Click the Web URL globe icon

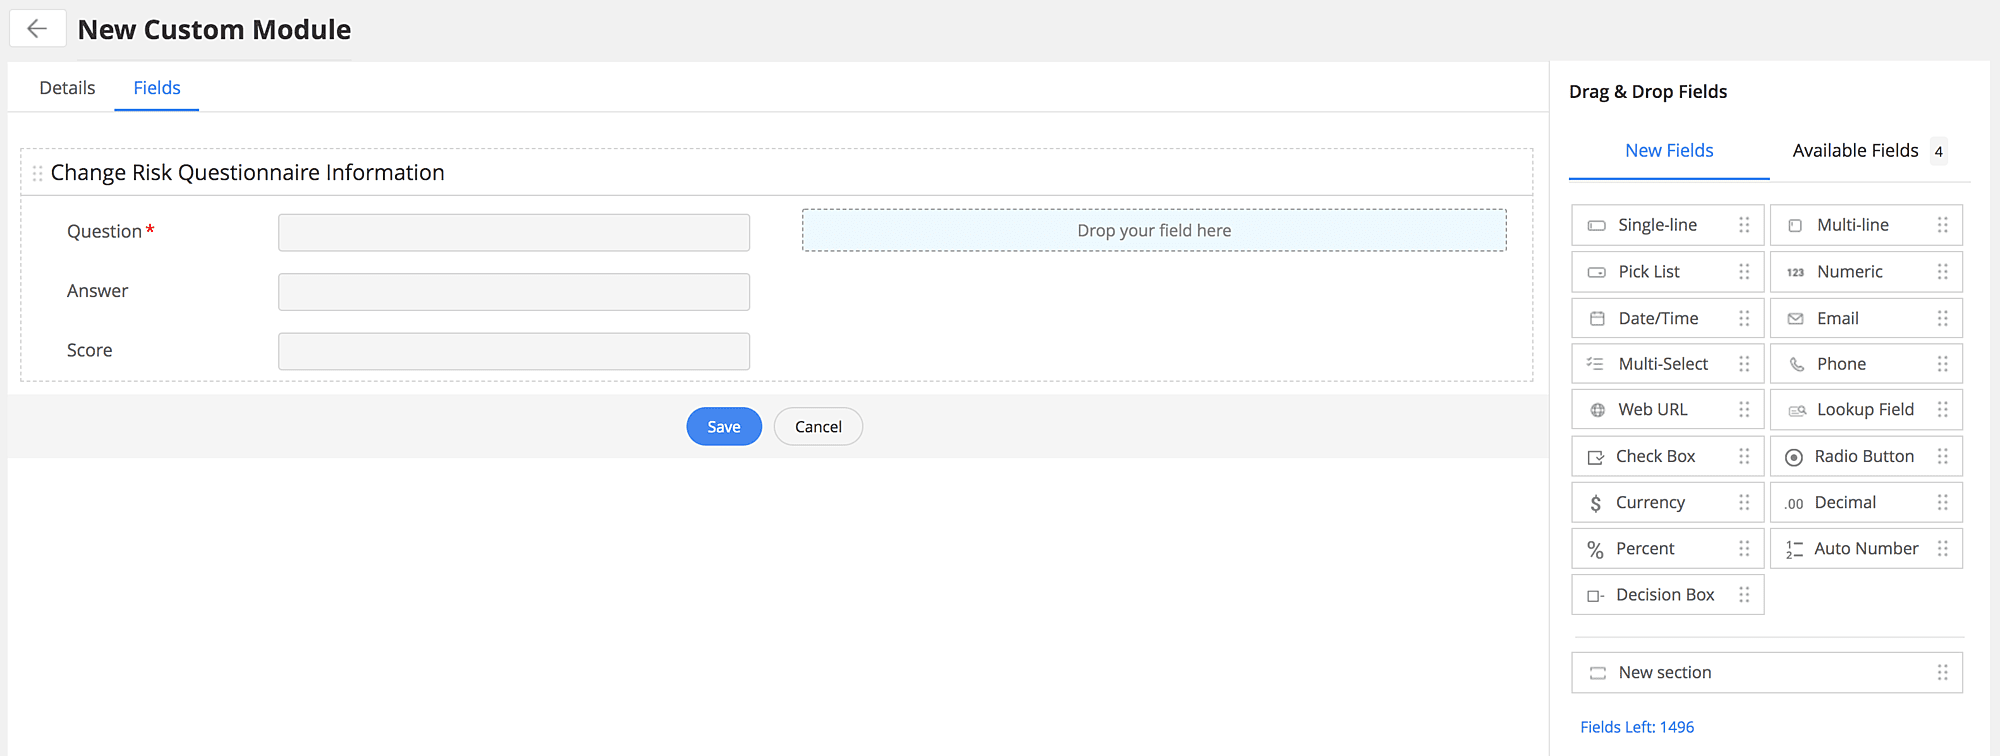[1597, 410]
